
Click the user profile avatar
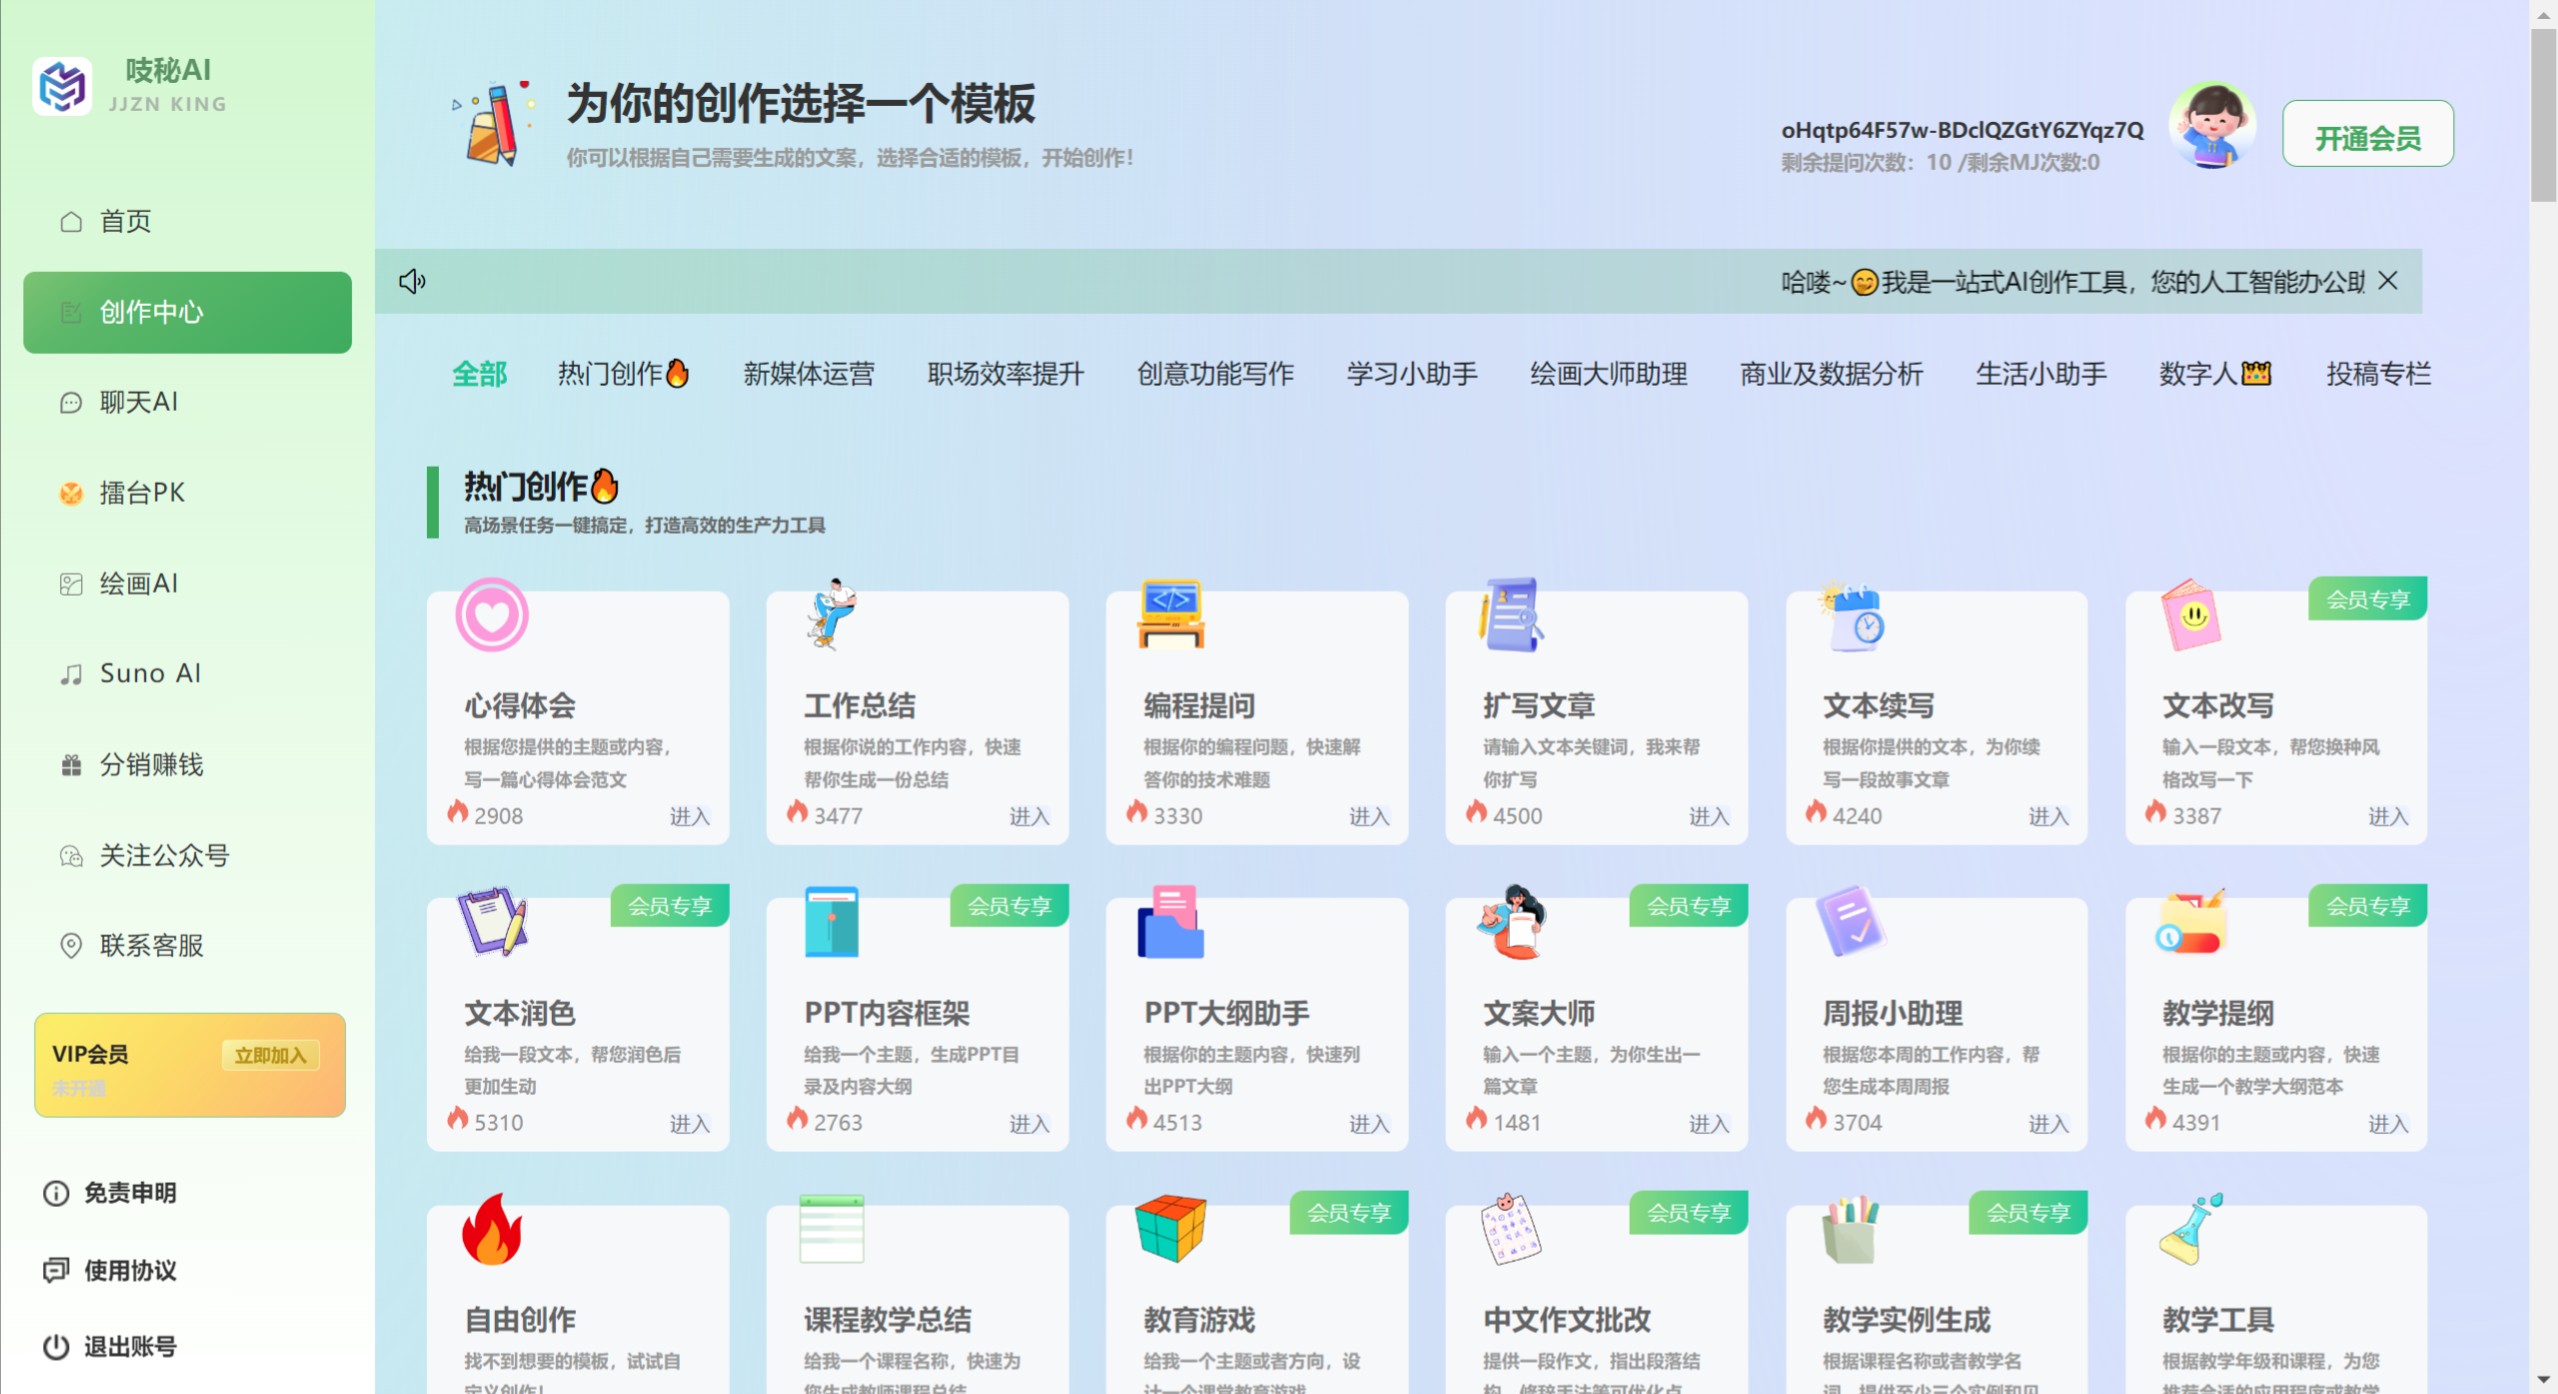point(2210,125)
